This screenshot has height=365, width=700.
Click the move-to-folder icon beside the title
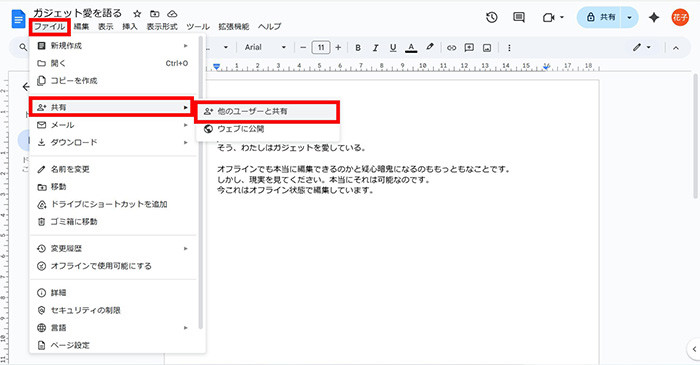[x=154, y=14]
